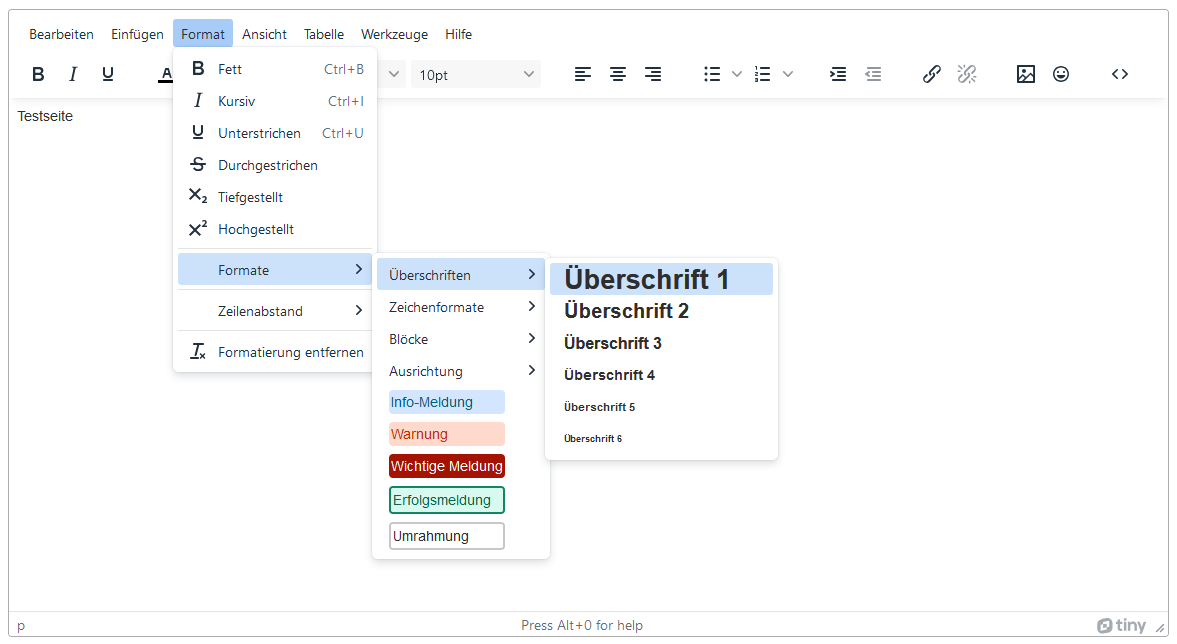Apply the text color swatch
Viewport: 1177px width, 644px height.
164,74
